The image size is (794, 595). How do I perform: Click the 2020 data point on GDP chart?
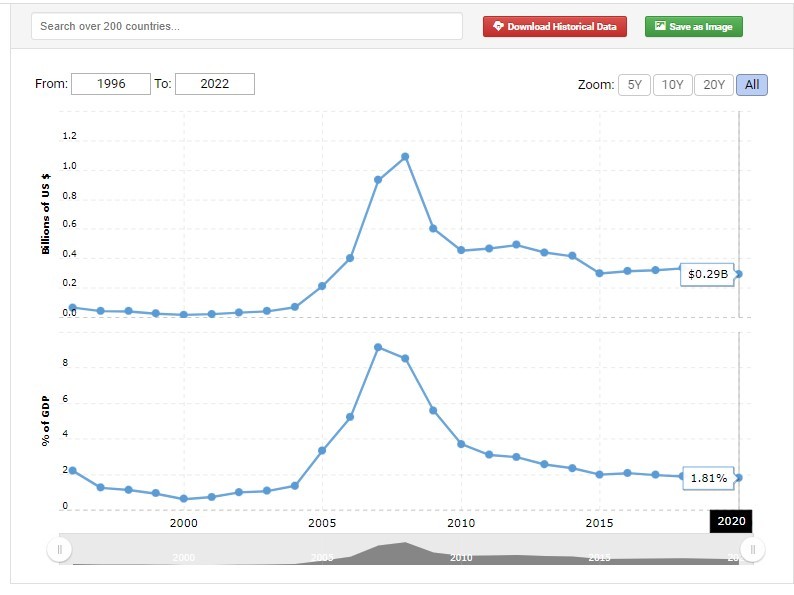[x=739, y=478]
